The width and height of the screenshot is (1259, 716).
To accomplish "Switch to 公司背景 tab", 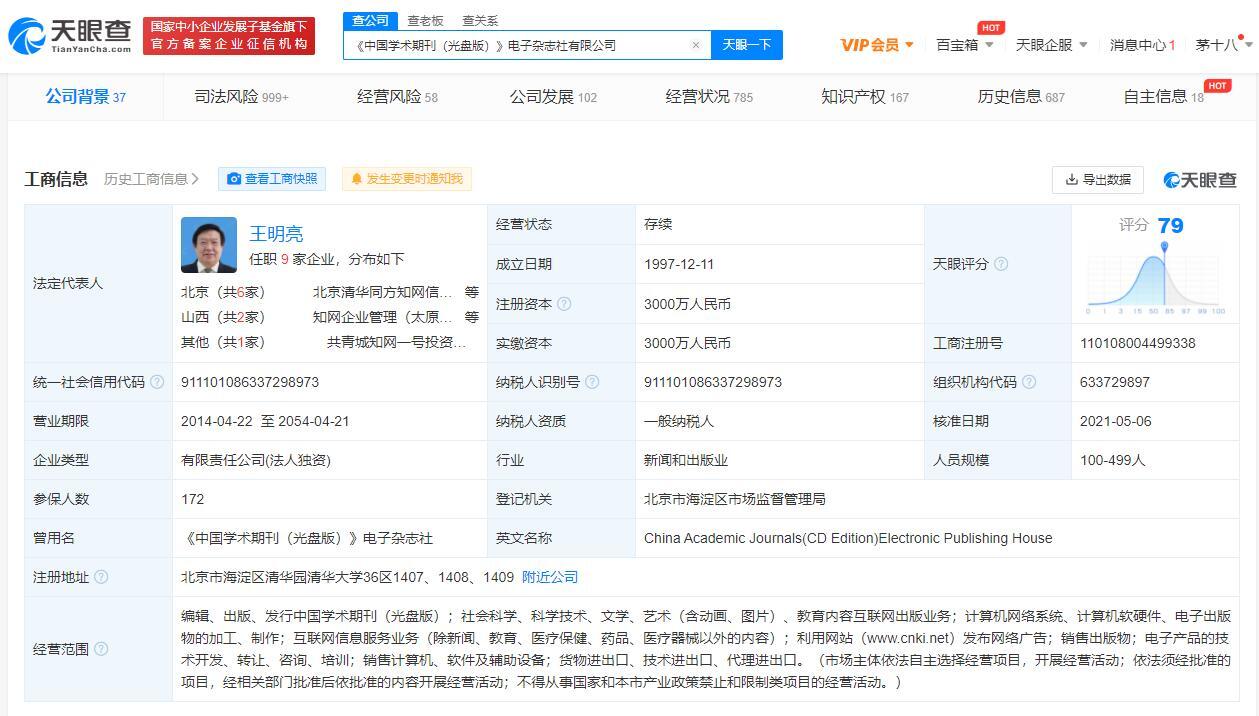I will pos(85,97).
